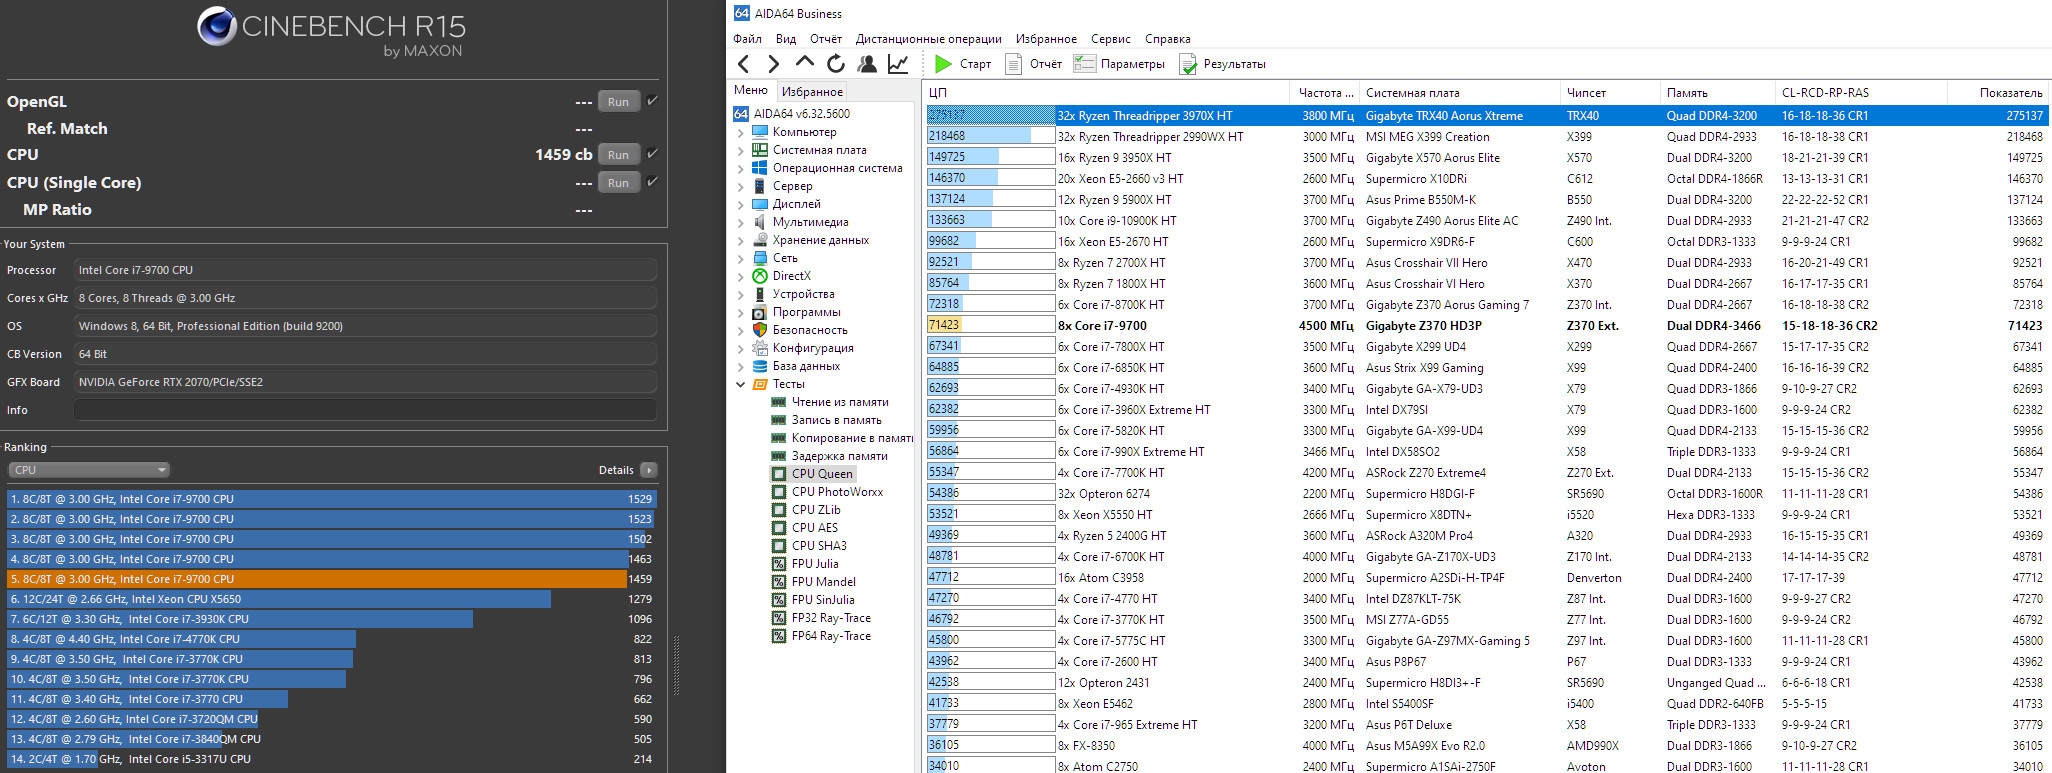Select the highlighted 1459 ranking bar
The width and height of the screenshot is (2052, 773).
[331, 579]
